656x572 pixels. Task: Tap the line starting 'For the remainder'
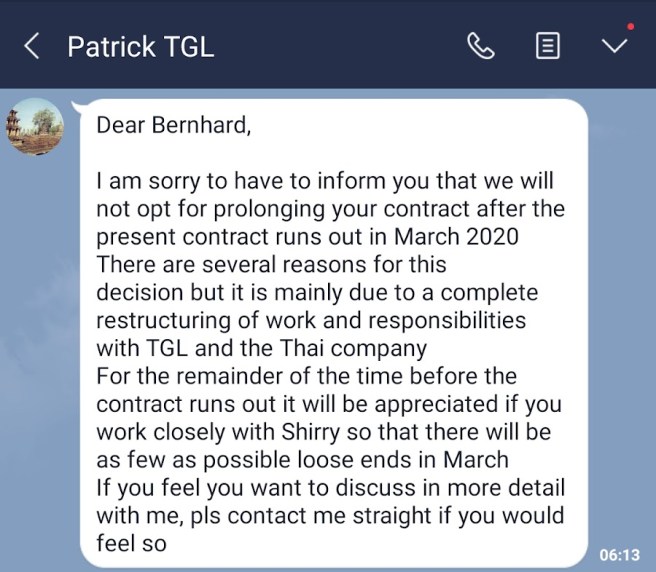[x=306, y=377]
